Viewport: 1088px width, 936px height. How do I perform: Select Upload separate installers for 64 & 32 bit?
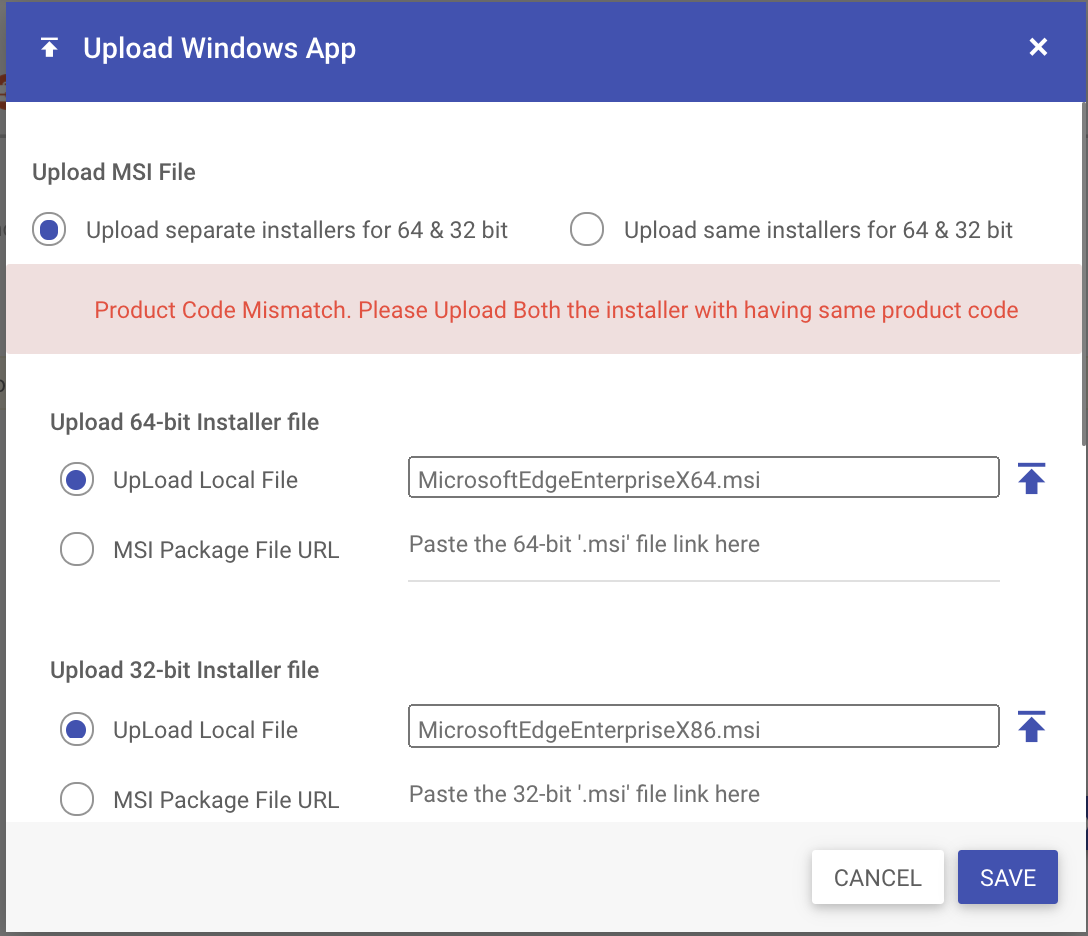[x=49, y=230]
